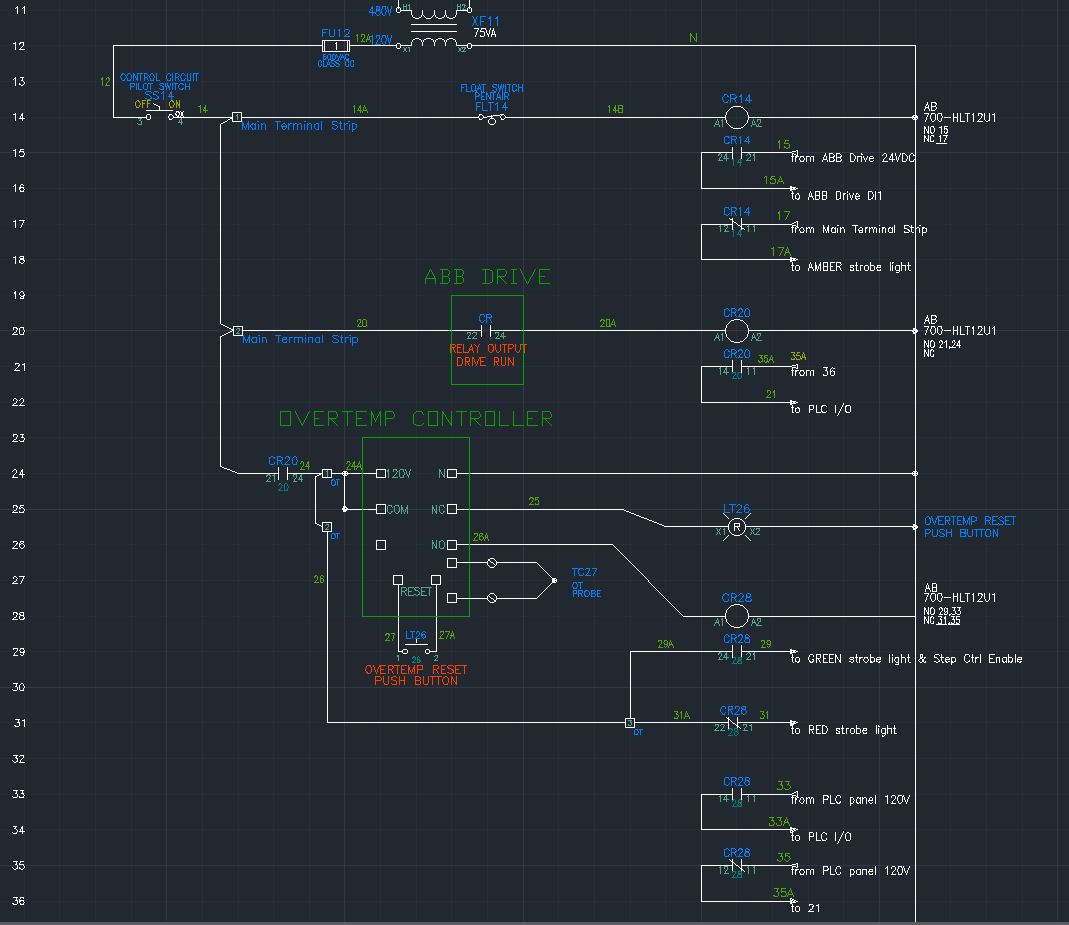The image size is (1069, 925).
Task: Select the CR28 relay coil symbol
Action: (x=737, y=616)
